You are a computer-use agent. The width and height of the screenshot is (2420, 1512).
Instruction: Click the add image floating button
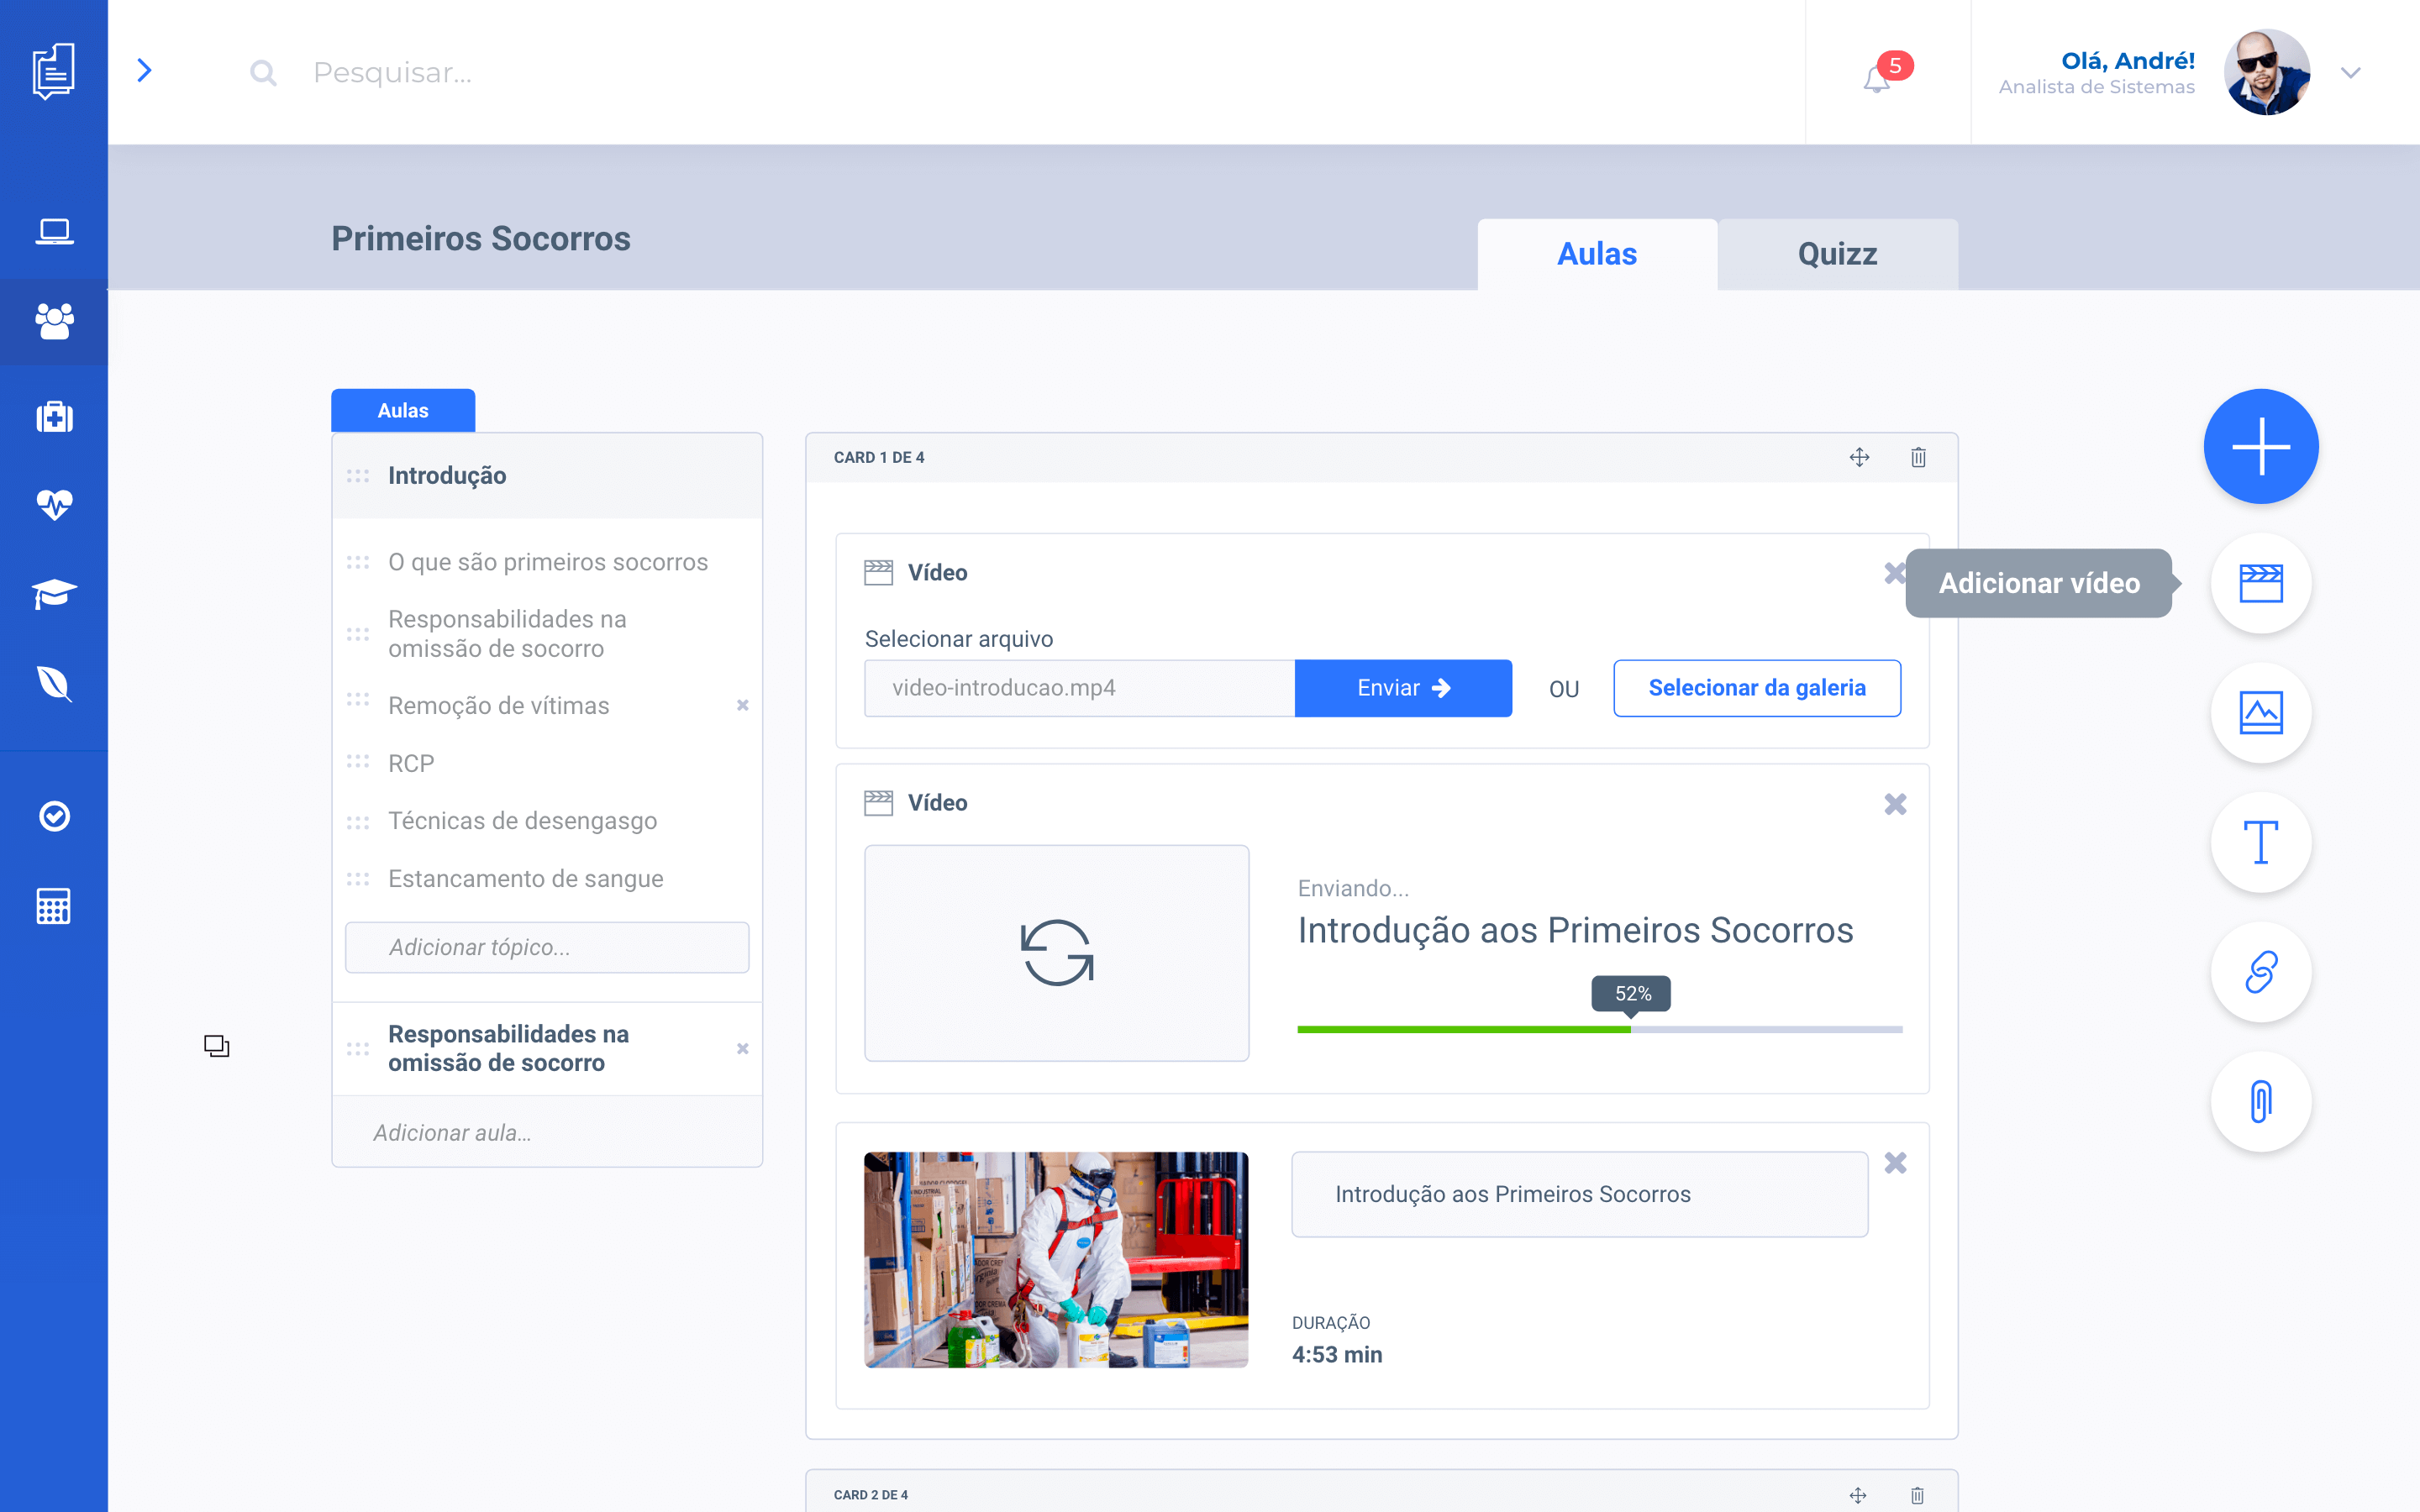point(2260,713)
